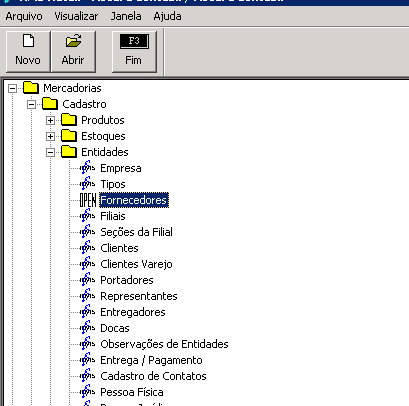409x406 pixels.
Task: Select the Filiais entry
Action: click(x=113, y=216)
